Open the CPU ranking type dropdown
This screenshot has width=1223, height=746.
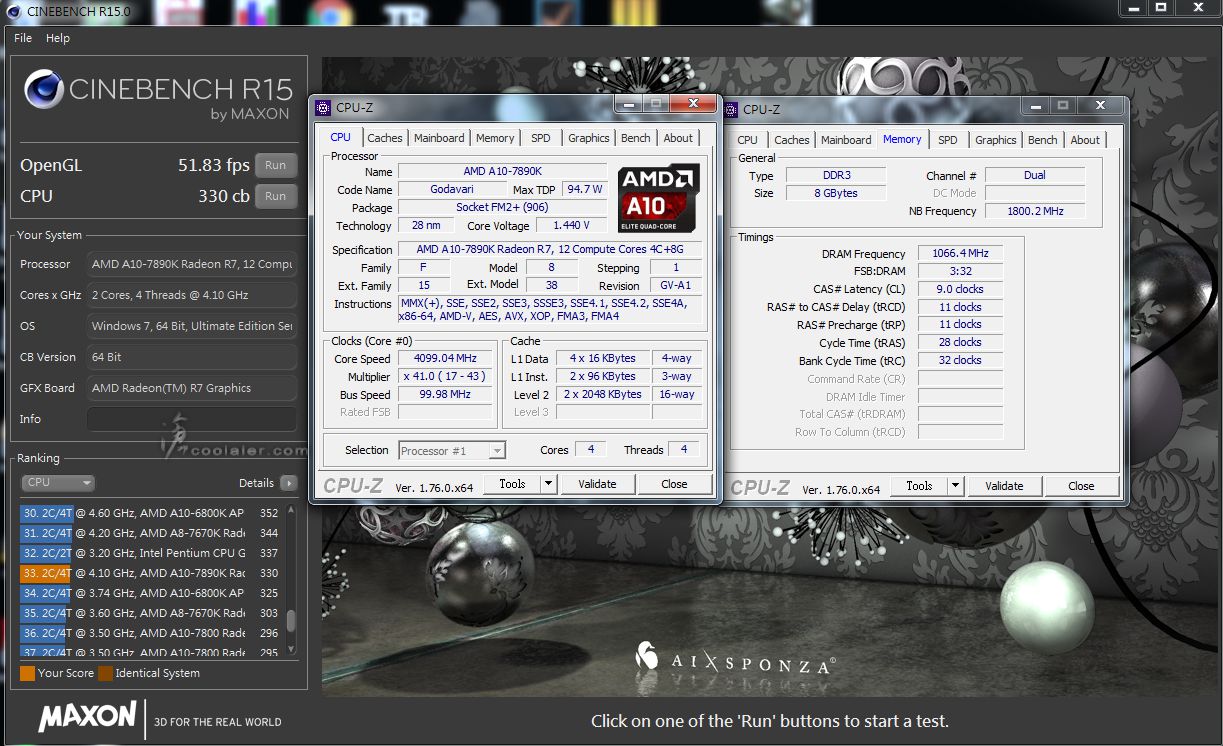58,483
